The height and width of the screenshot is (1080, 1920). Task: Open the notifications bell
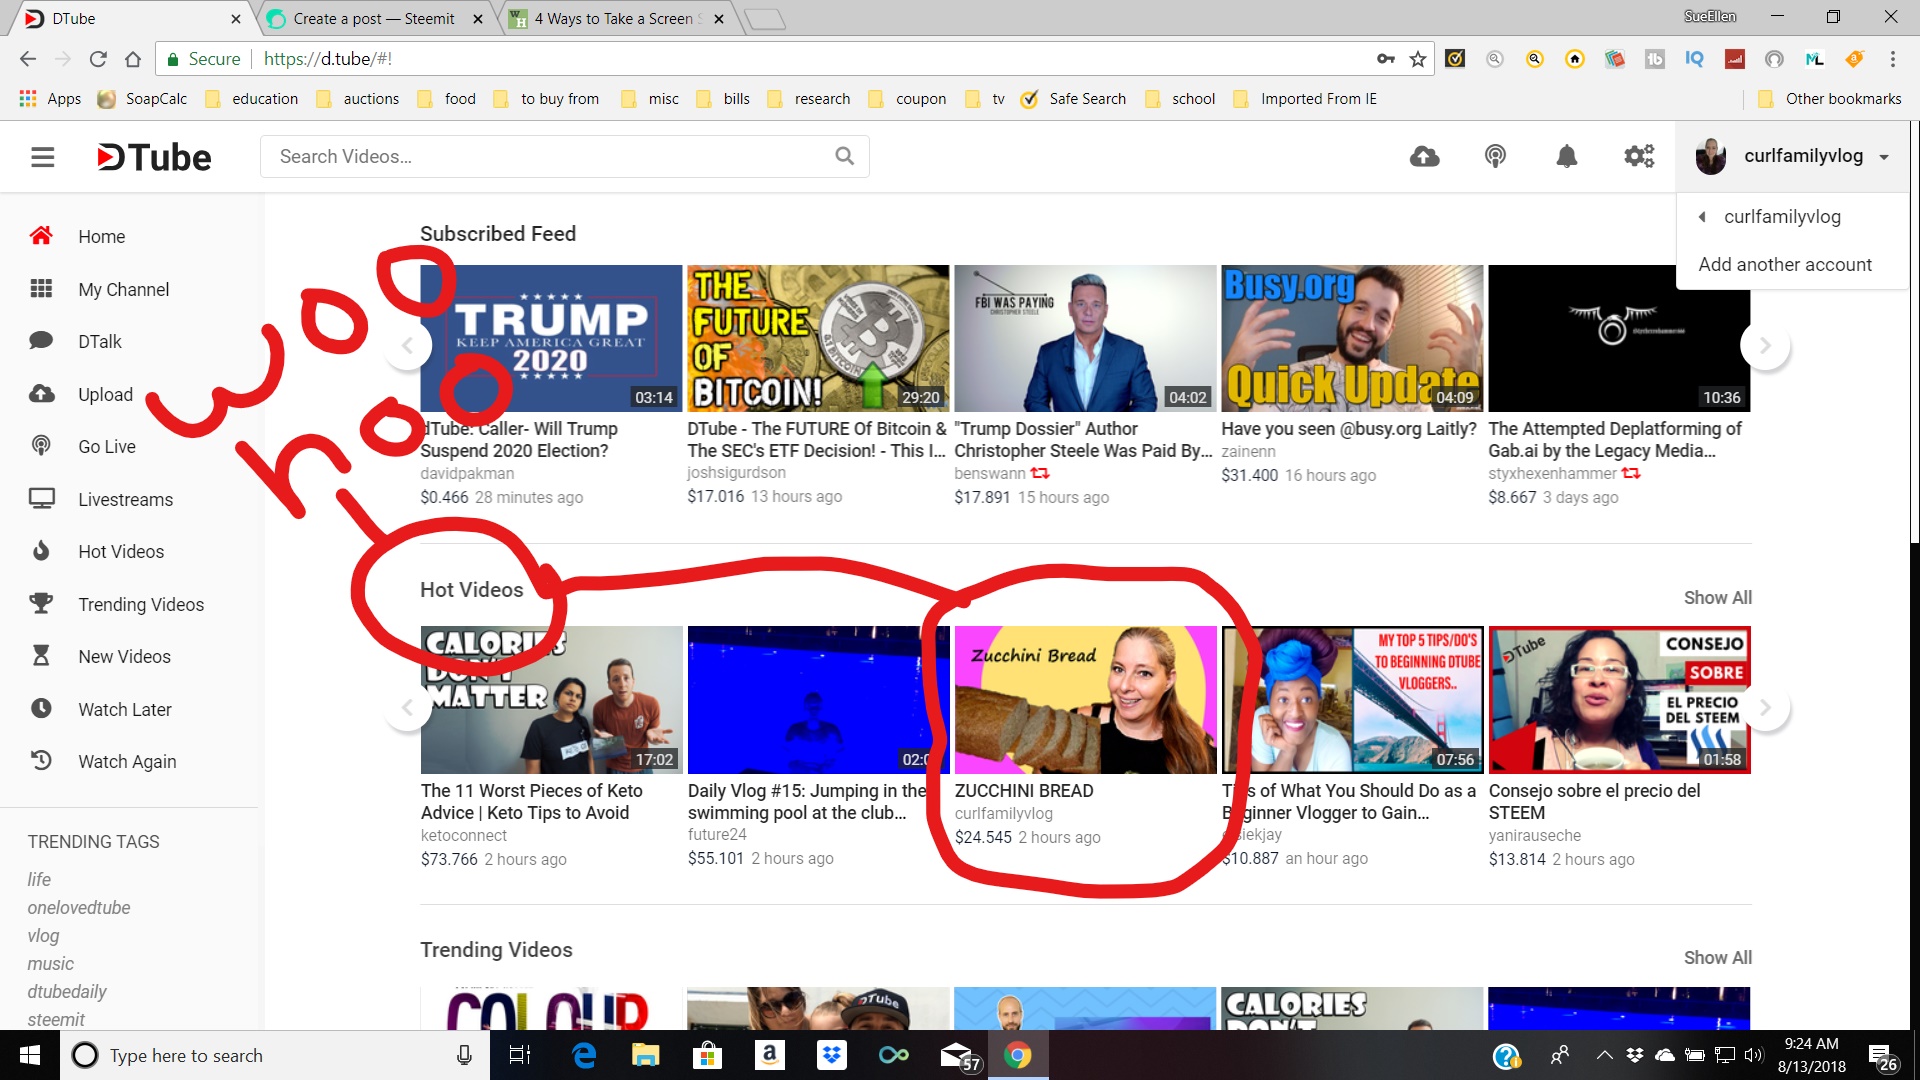tap(1567, 156)
